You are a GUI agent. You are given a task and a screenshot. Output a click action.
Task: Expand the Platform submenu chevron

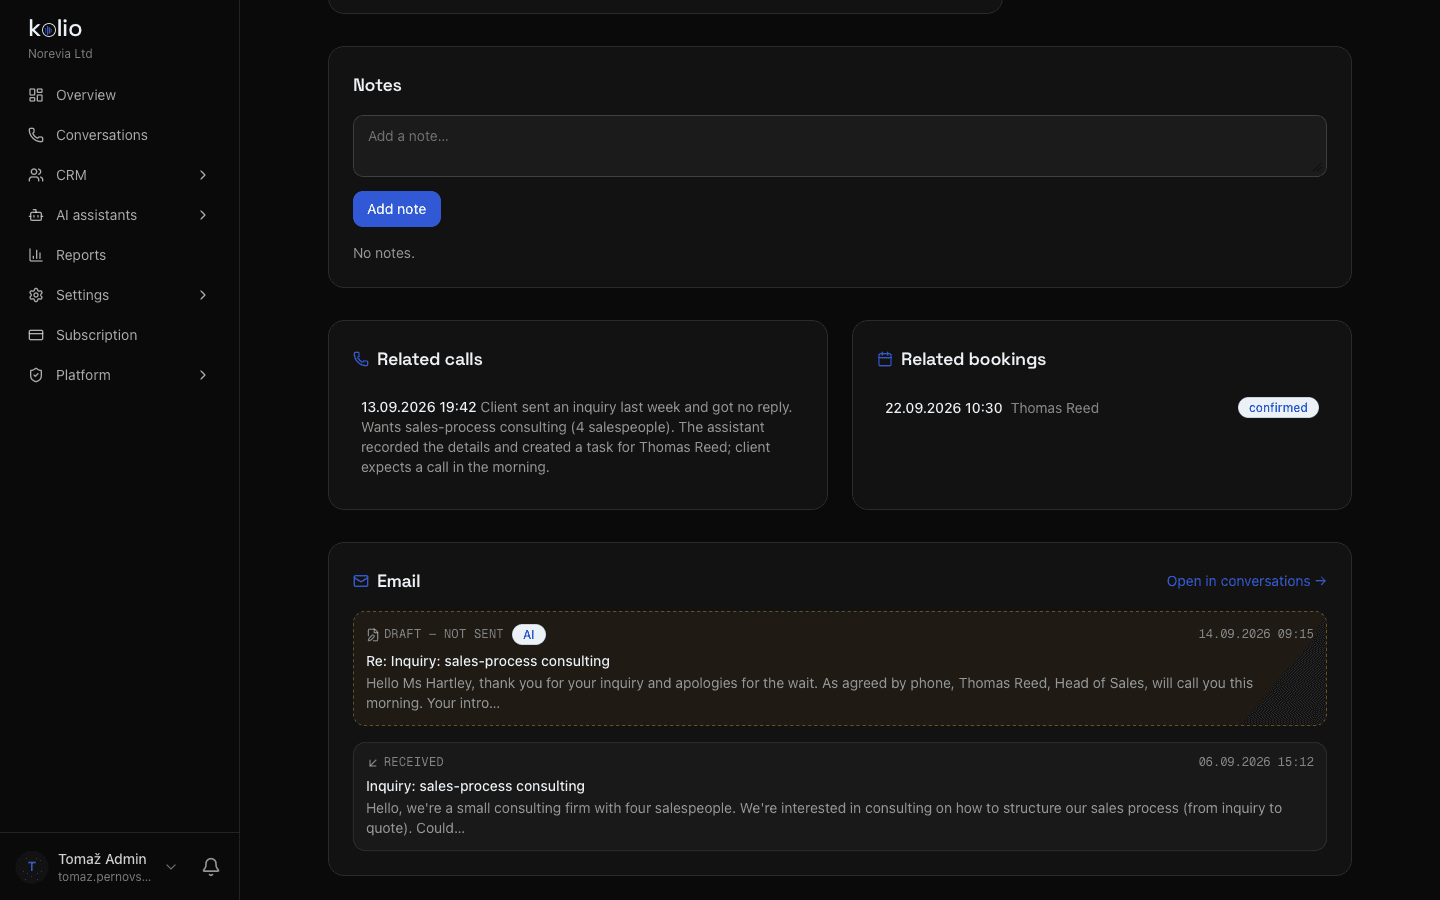pyautogui.click(x=203, y=375)
